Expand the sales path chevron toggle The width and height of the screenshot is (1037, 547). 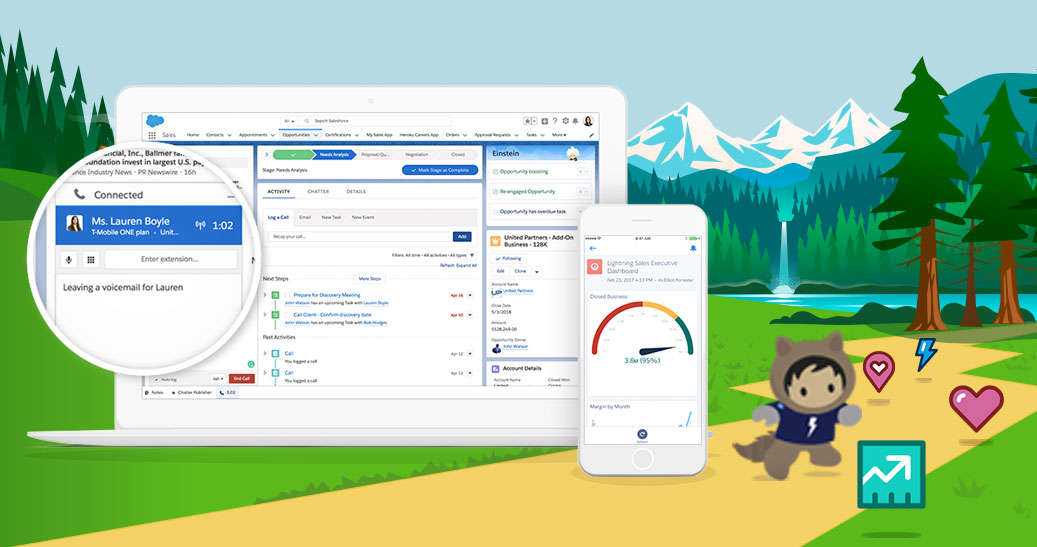coord(267,155)
